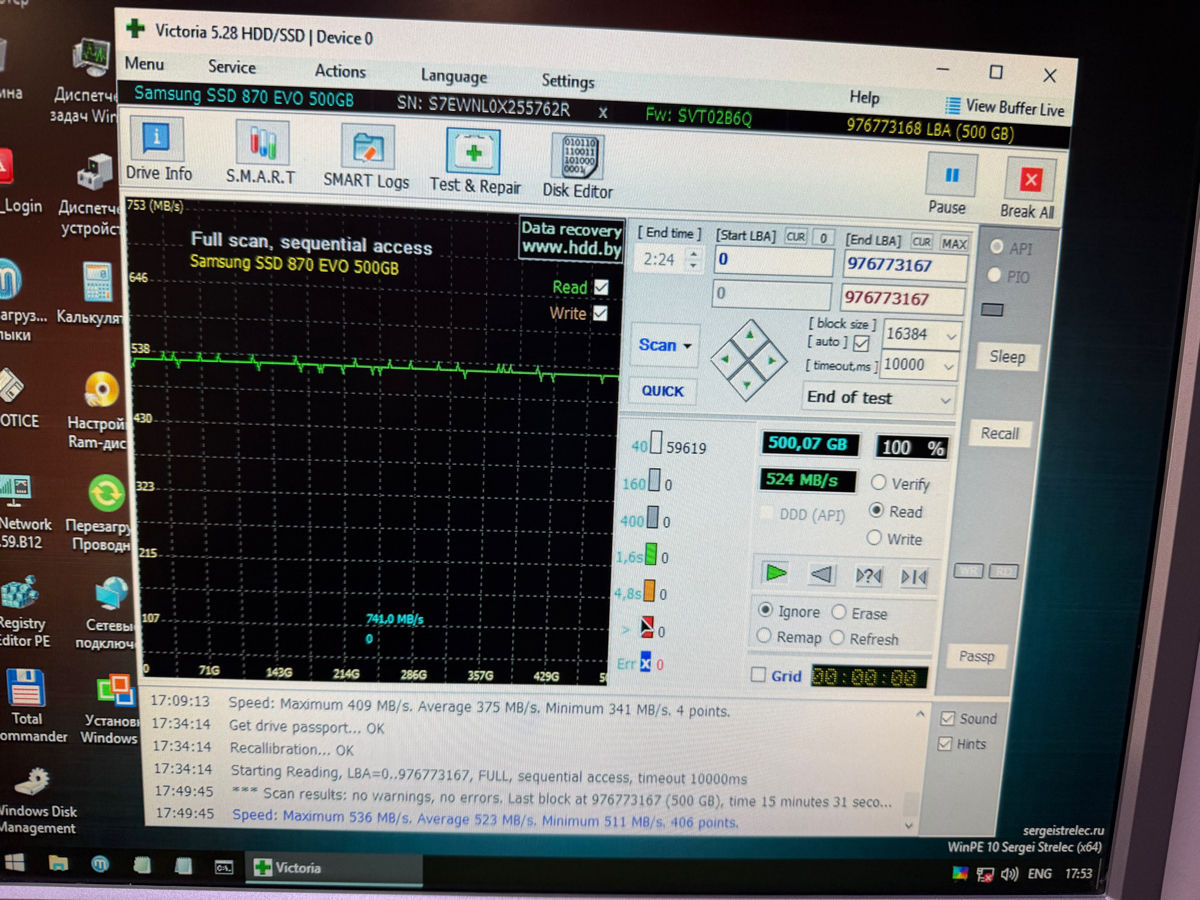Viewport: 1200px width, 900px height.
Task: Click the Start LBA input field
Action: point(774,262)
